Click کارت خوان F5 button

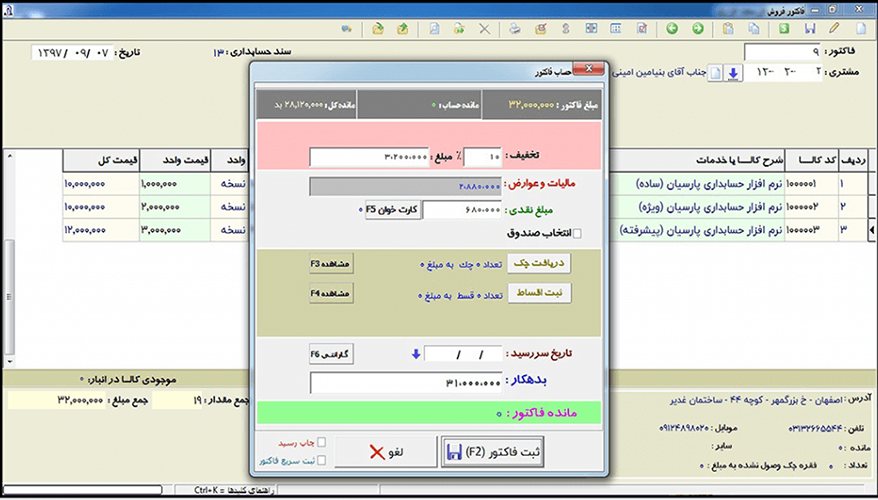(x=393, y=210)
